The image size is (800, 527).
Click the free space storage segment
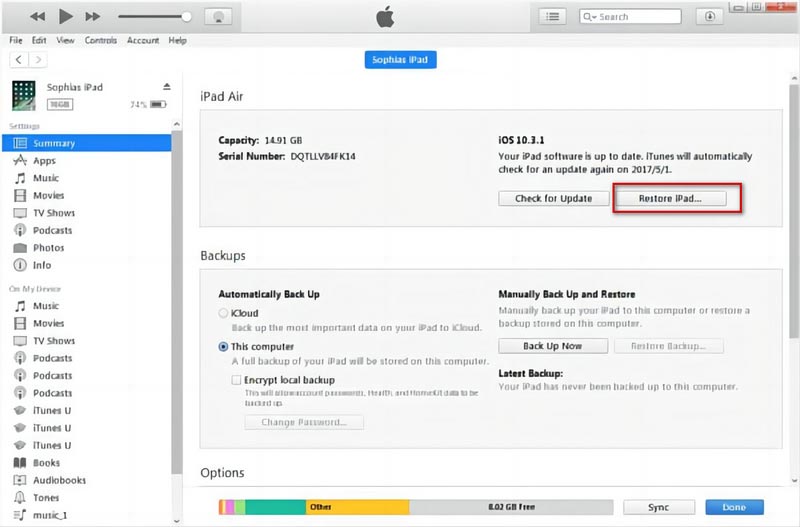click(x=511, y=507)
